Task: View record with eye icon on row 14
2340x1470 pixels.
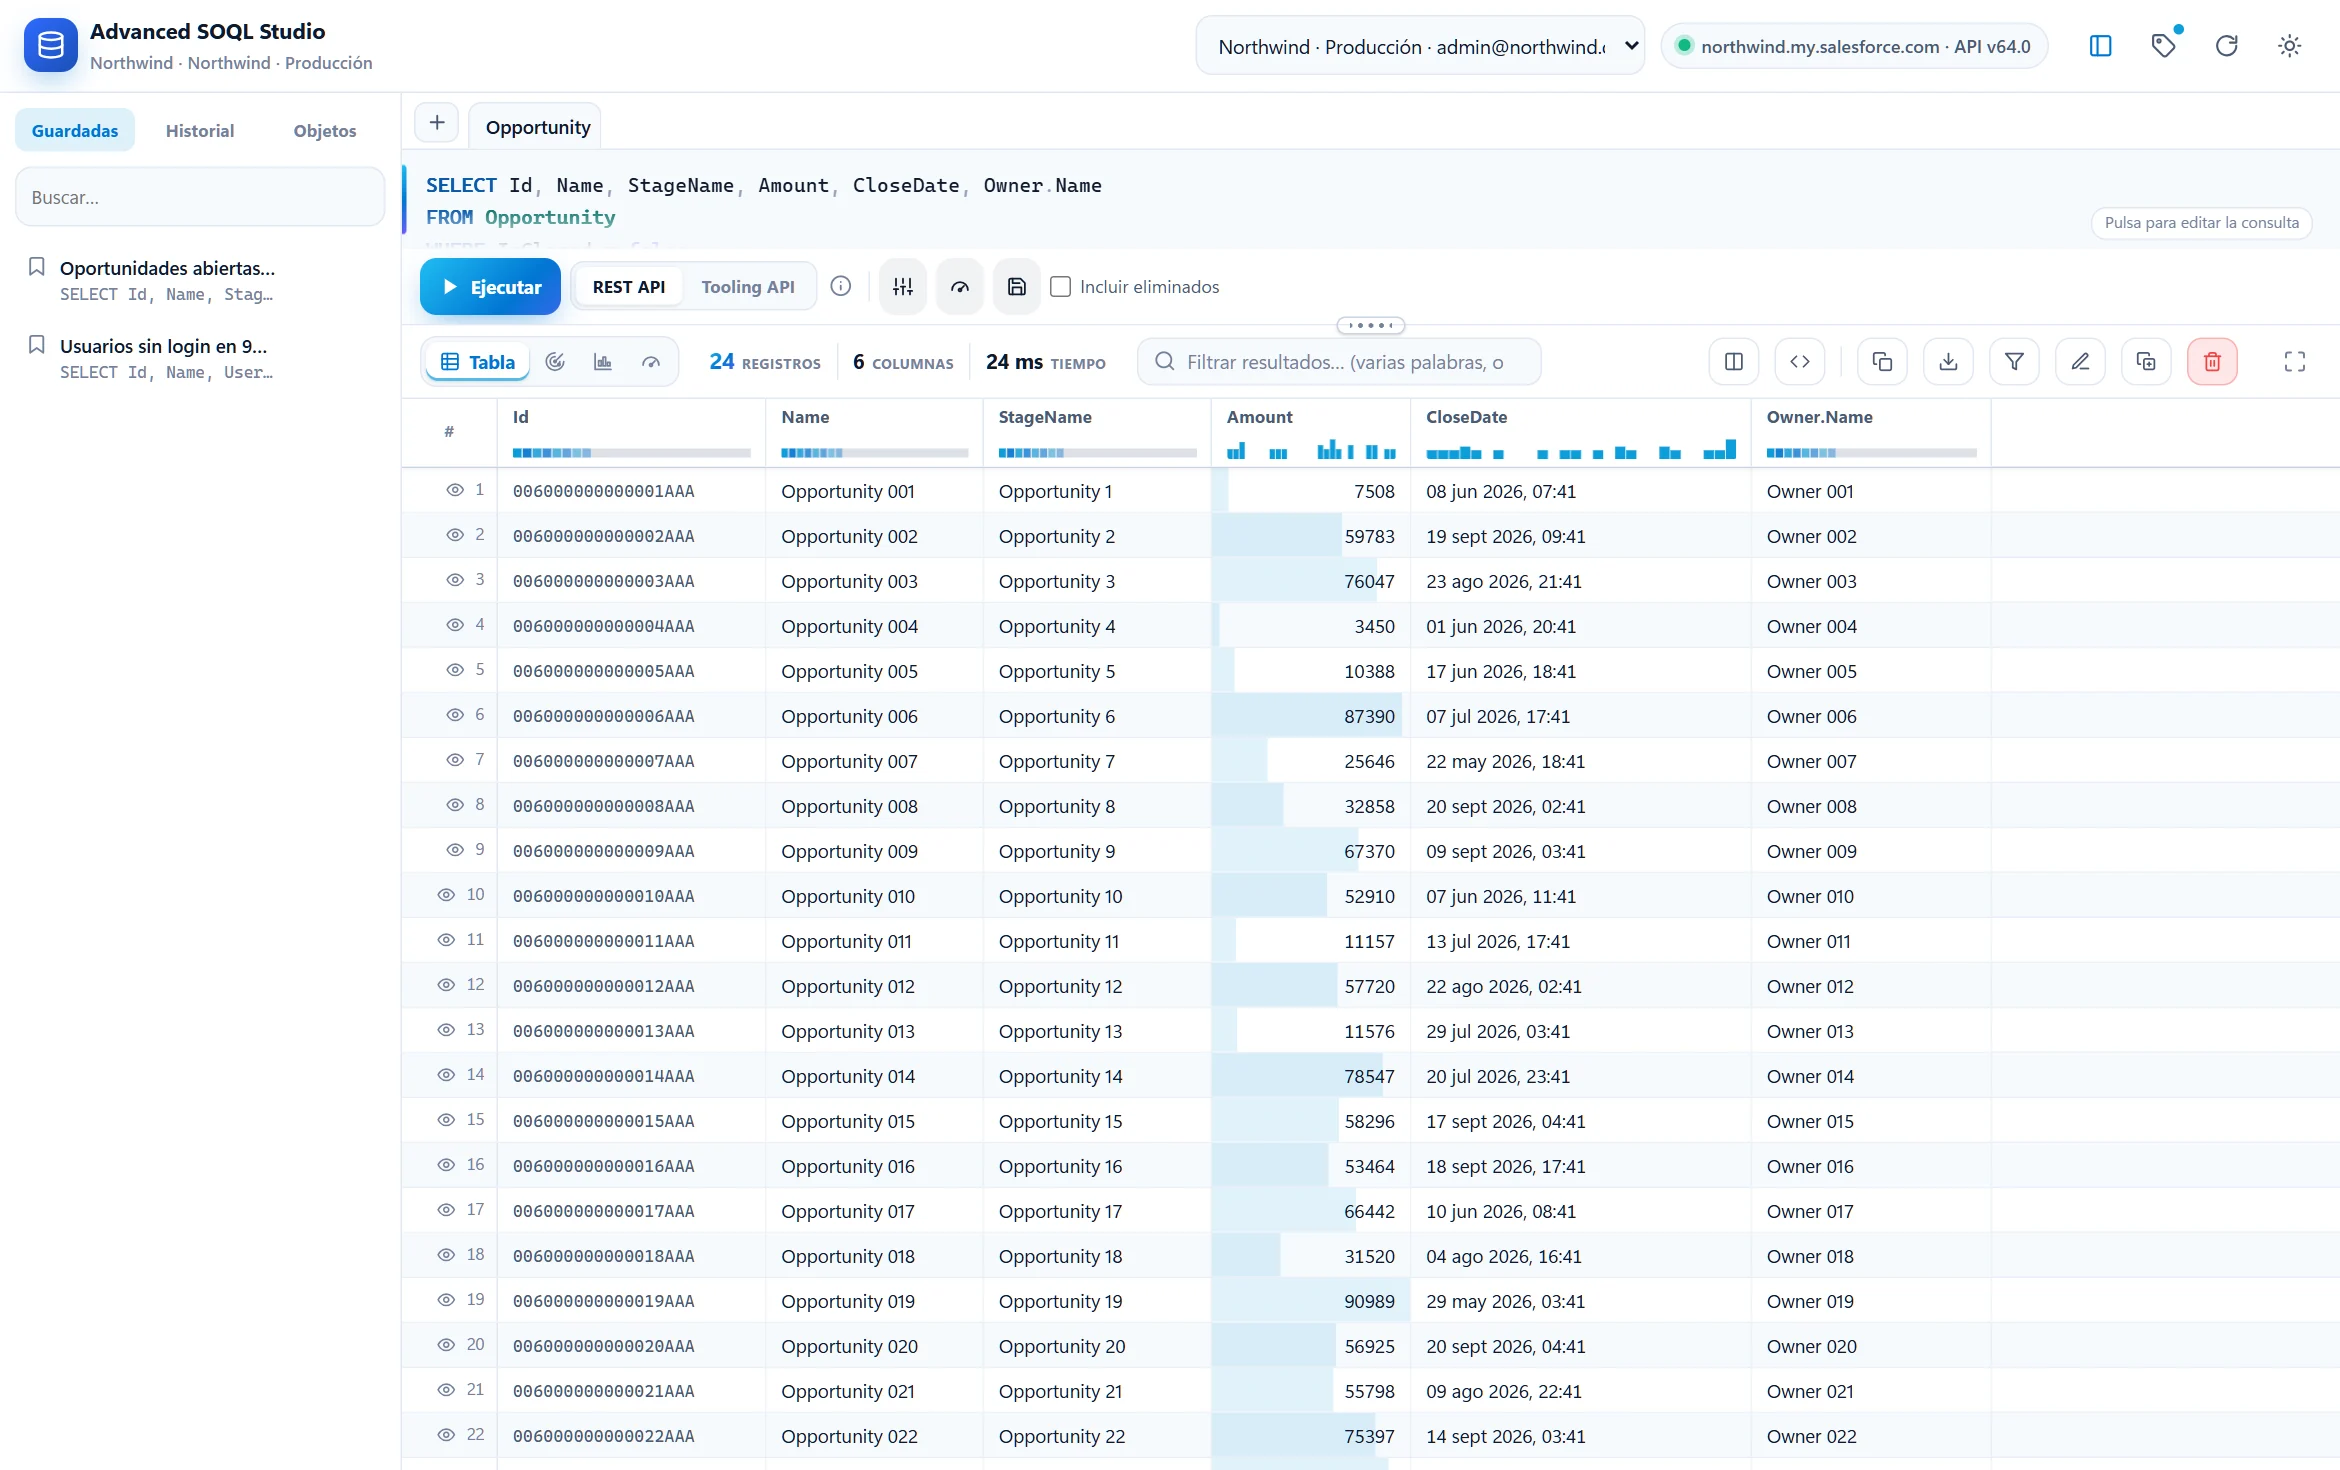Action: pyautogui.click(x=446, y=1075)
